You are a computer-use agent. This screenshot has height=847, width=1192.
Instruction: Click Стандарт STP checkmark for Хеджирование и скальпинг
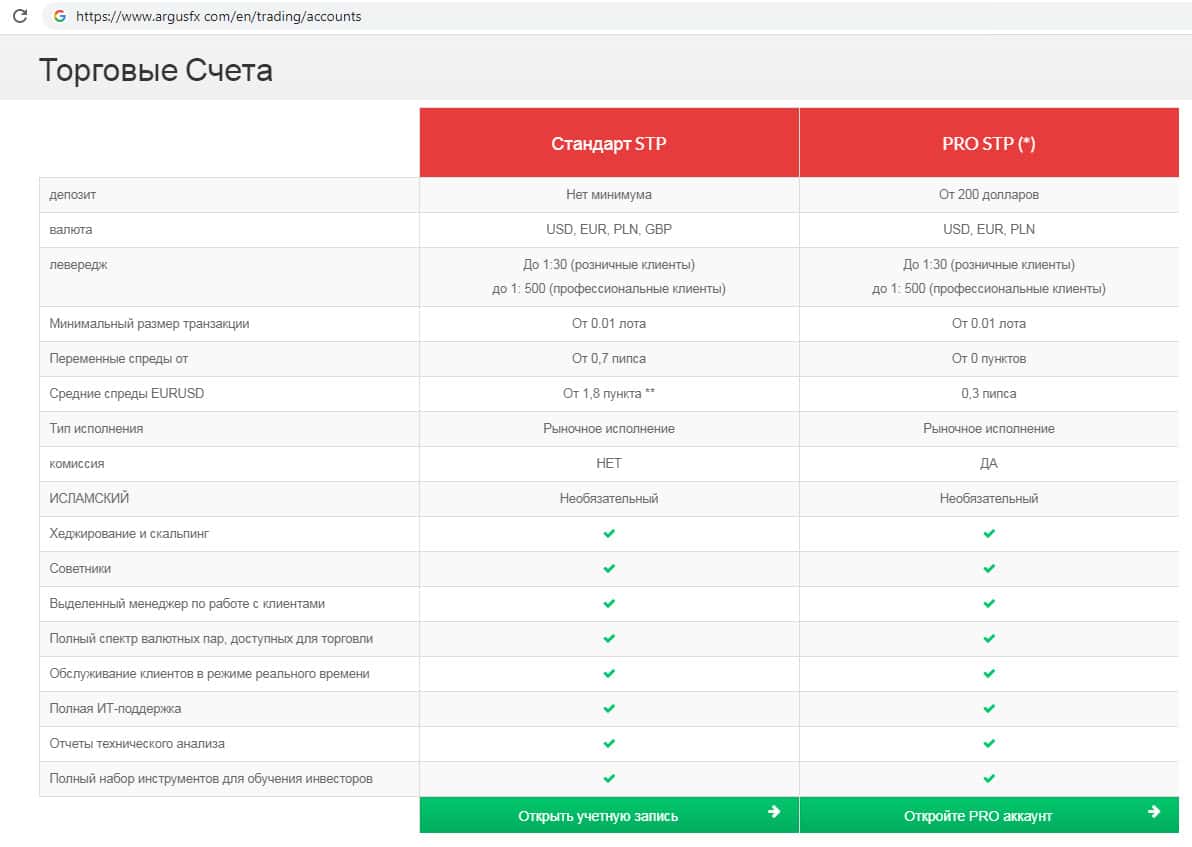click(609, 534)
